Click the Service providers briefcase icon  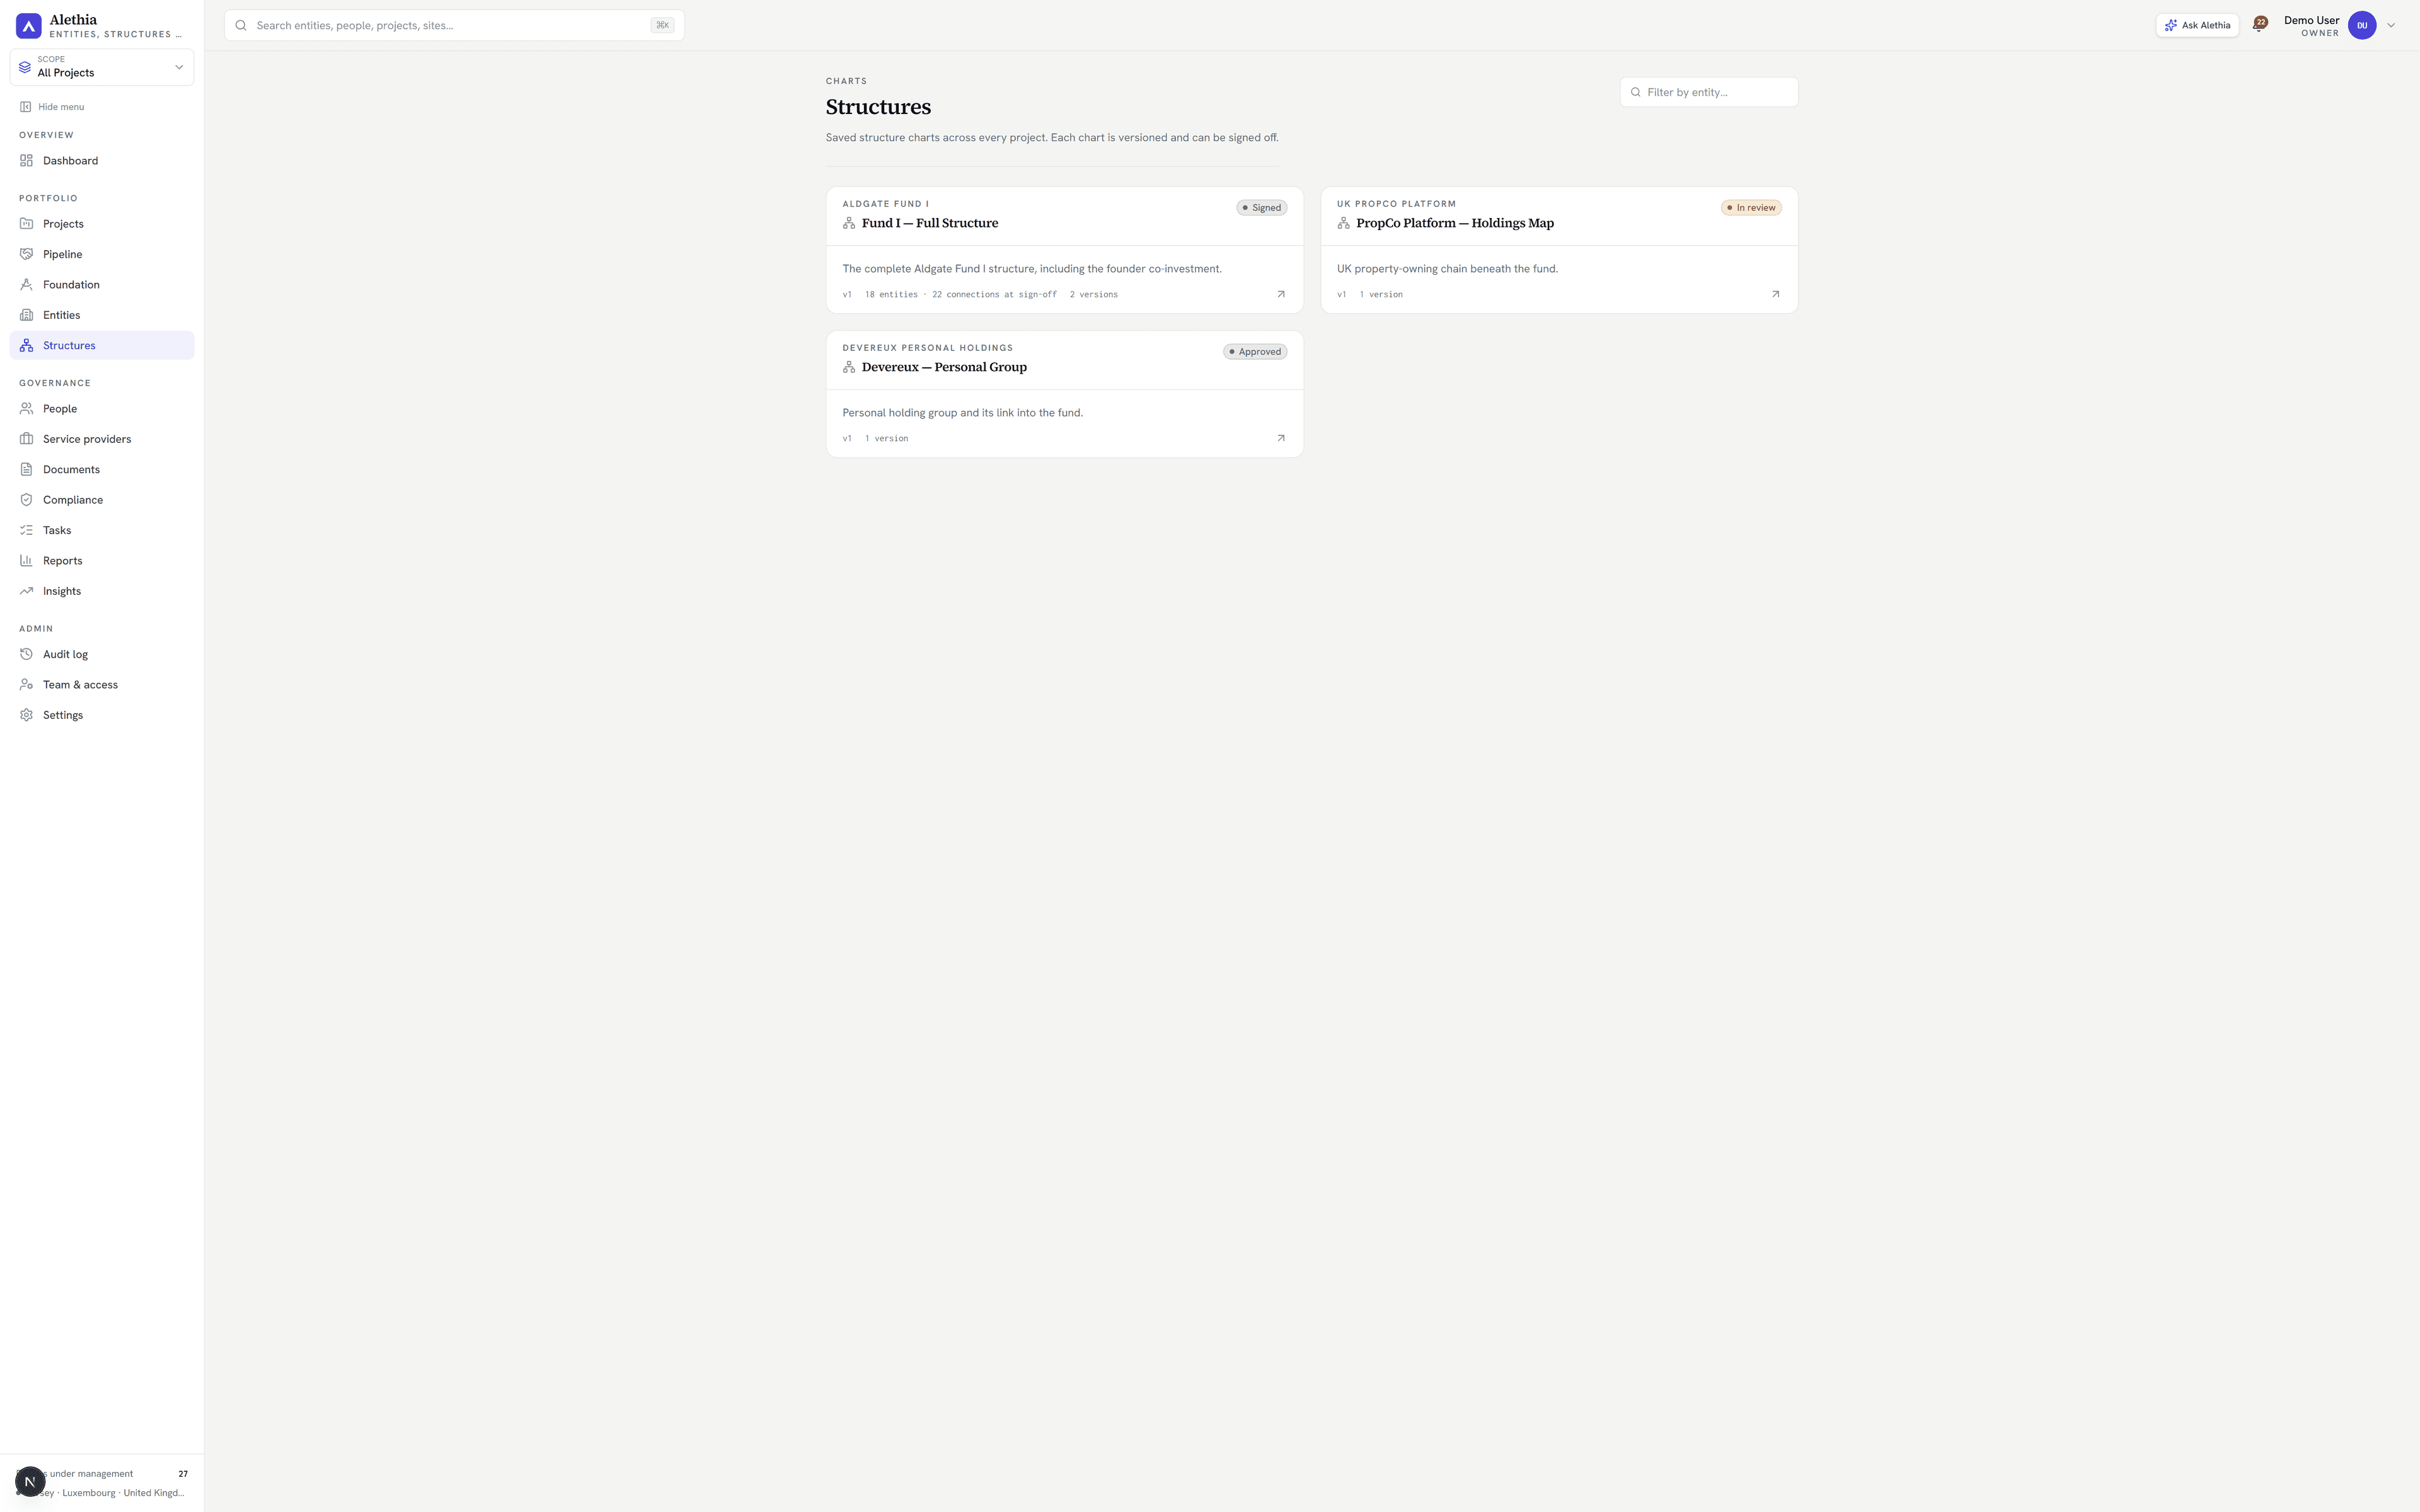tap(27, 439)
